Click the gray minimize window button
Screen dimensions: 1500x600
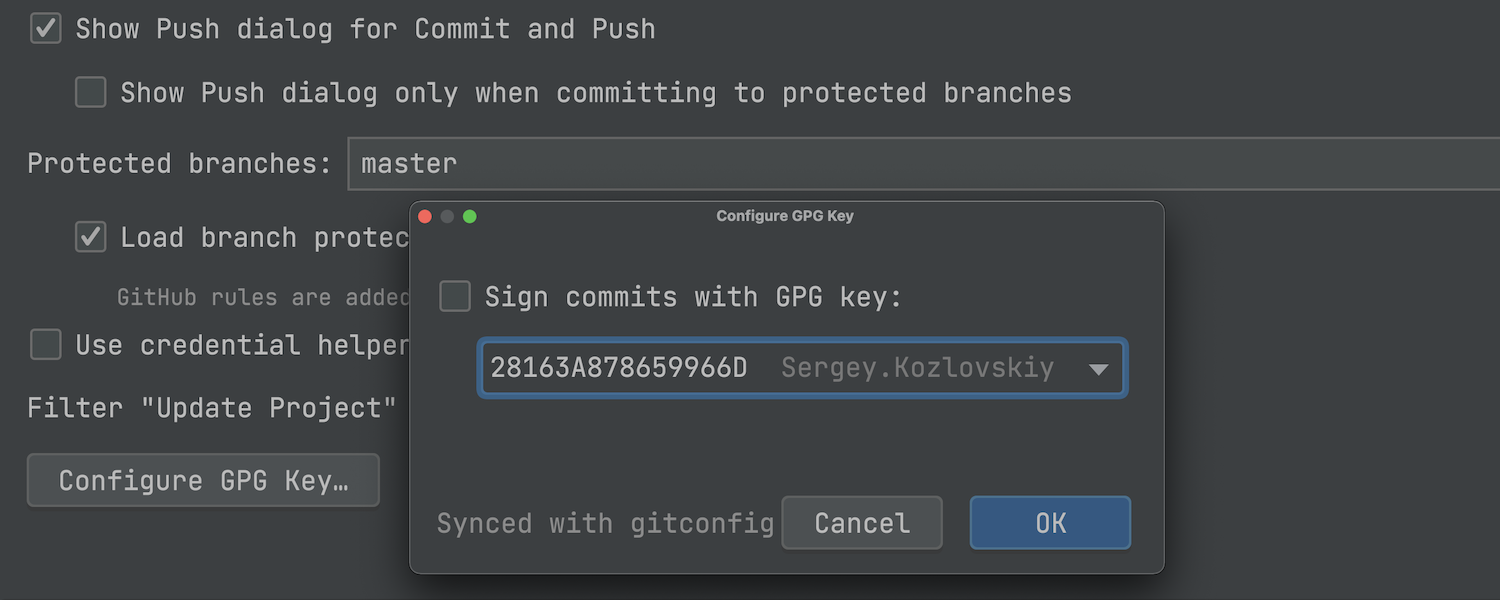[447, 216]
